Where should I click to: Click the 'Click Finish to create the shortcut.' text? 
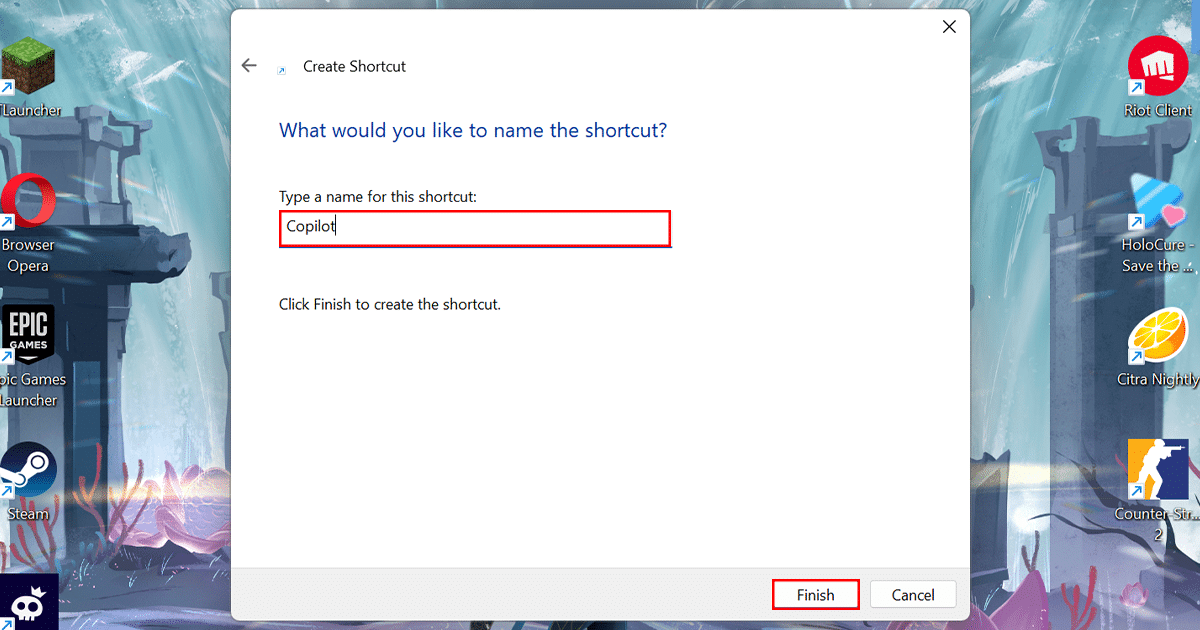390,303
